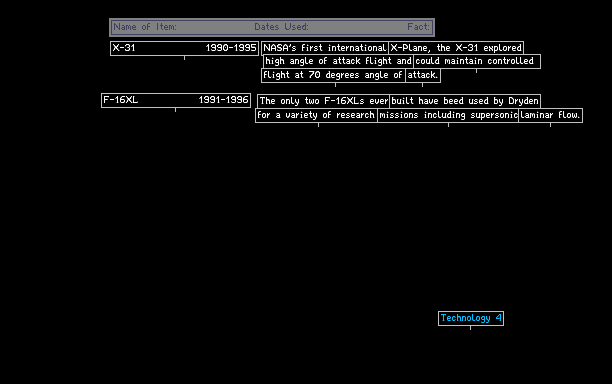Click the "Name of Item:" header label
Screen dimensions: 612x384
click(x=145, y=27)
